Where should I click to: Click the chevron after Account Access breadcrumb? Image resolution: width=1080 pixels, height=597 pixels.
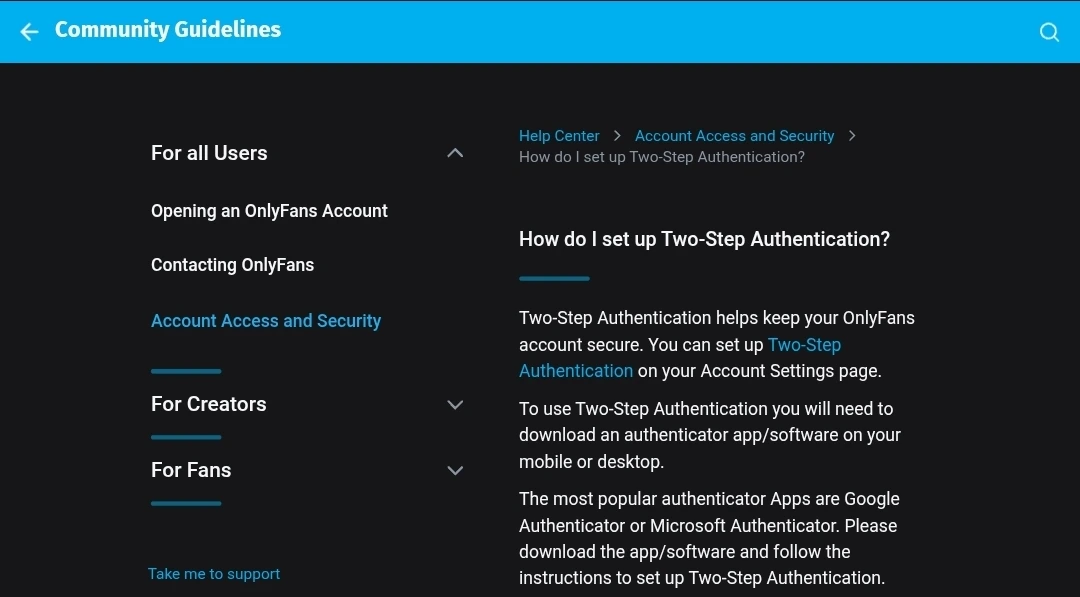coord(852,136)
